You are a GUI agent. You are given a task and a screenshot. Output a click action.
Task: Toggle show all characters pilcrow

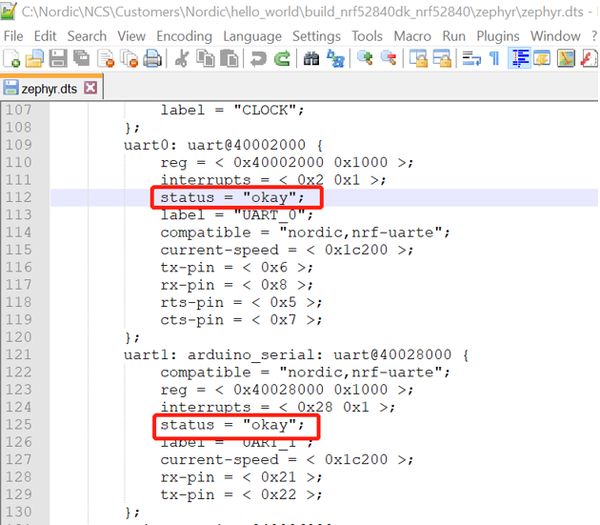point(494,59)
